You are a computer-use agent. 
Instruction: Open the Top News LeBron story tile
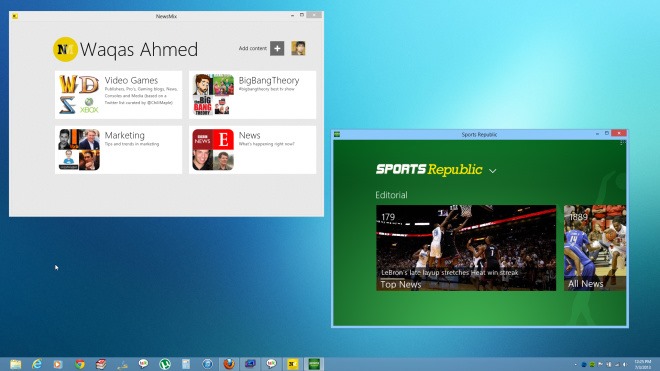tap(466, 248)
